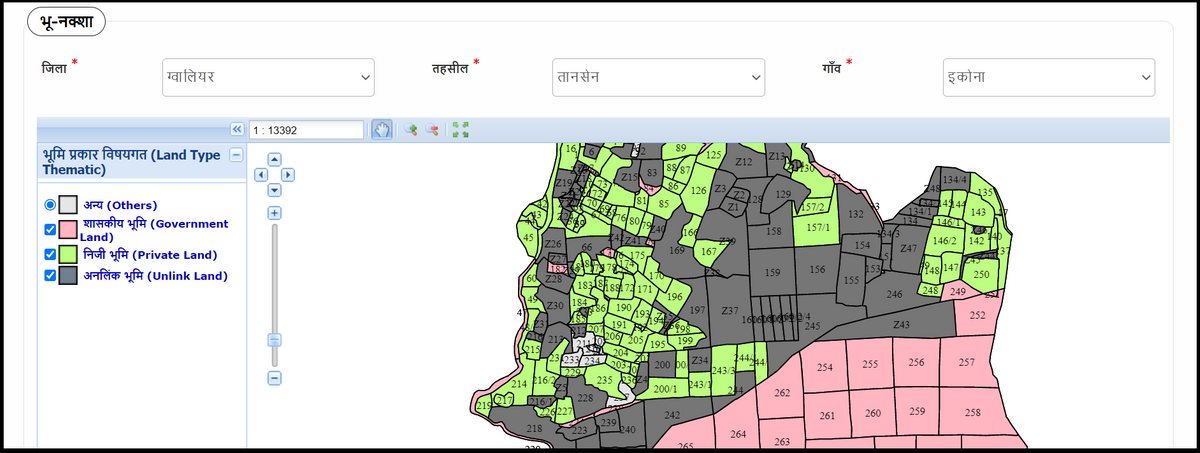Select the pan hand tool
Image resolution: width=1200 pixels, height=453 pixels.
(381, 130)
